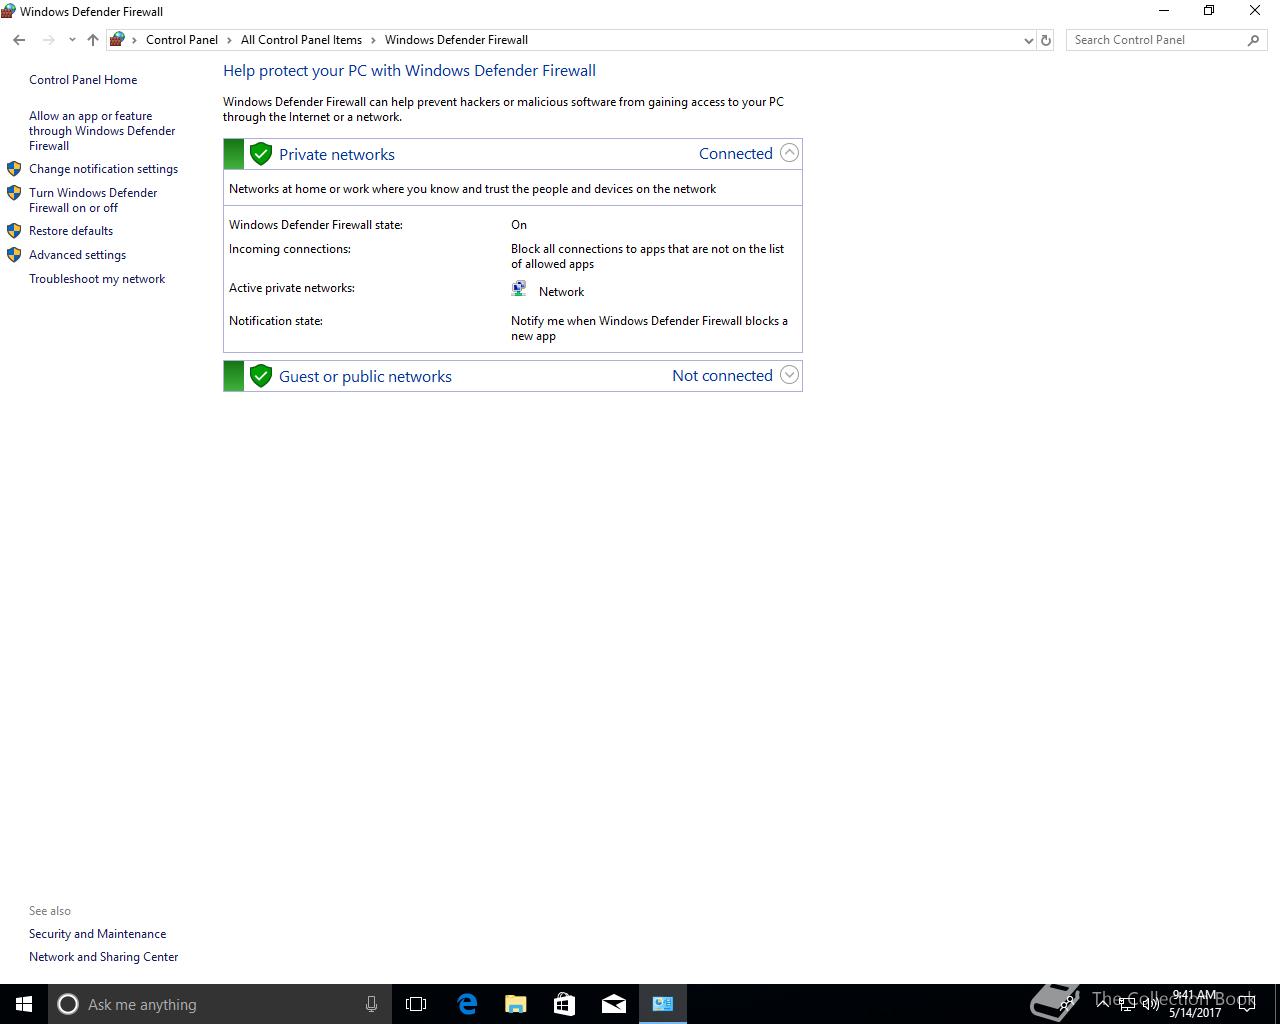Open the Windows Start menu
The height and width of the screenshot is (1024, 1280).
coord(24,1004)
